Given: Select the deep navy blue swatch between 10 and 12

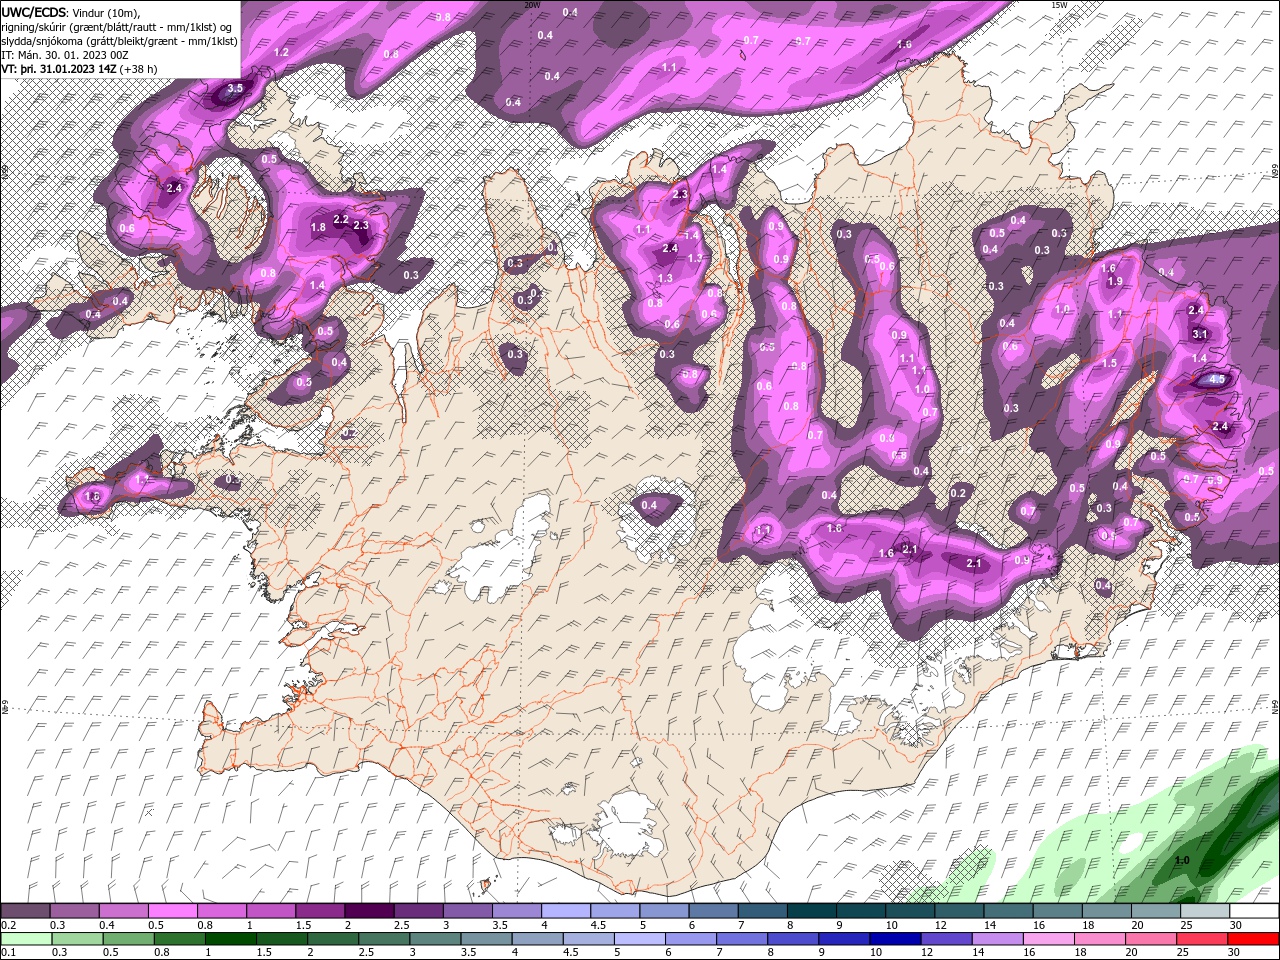Looking at the screenshot, I should point(896,938).
